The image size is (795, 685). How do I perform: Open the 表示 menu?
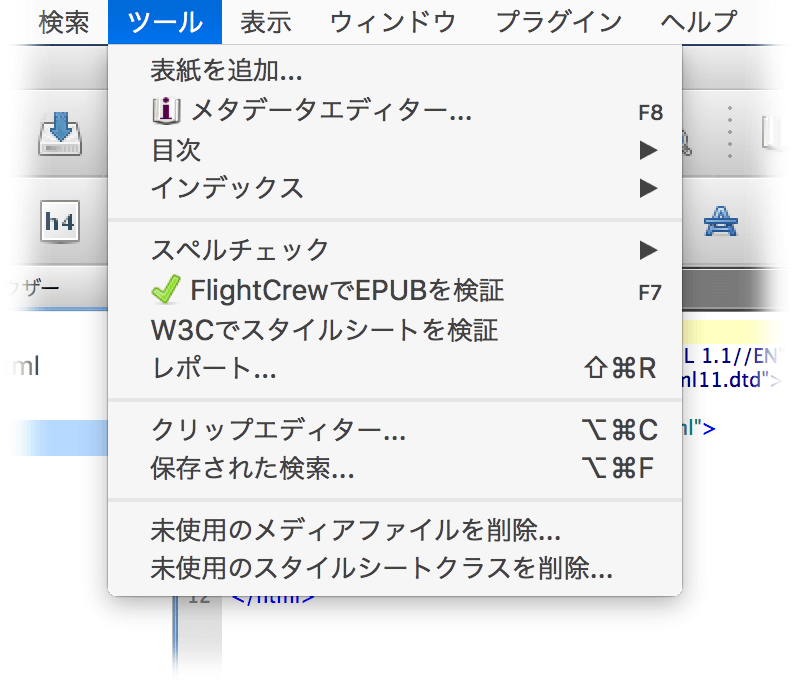266,22
